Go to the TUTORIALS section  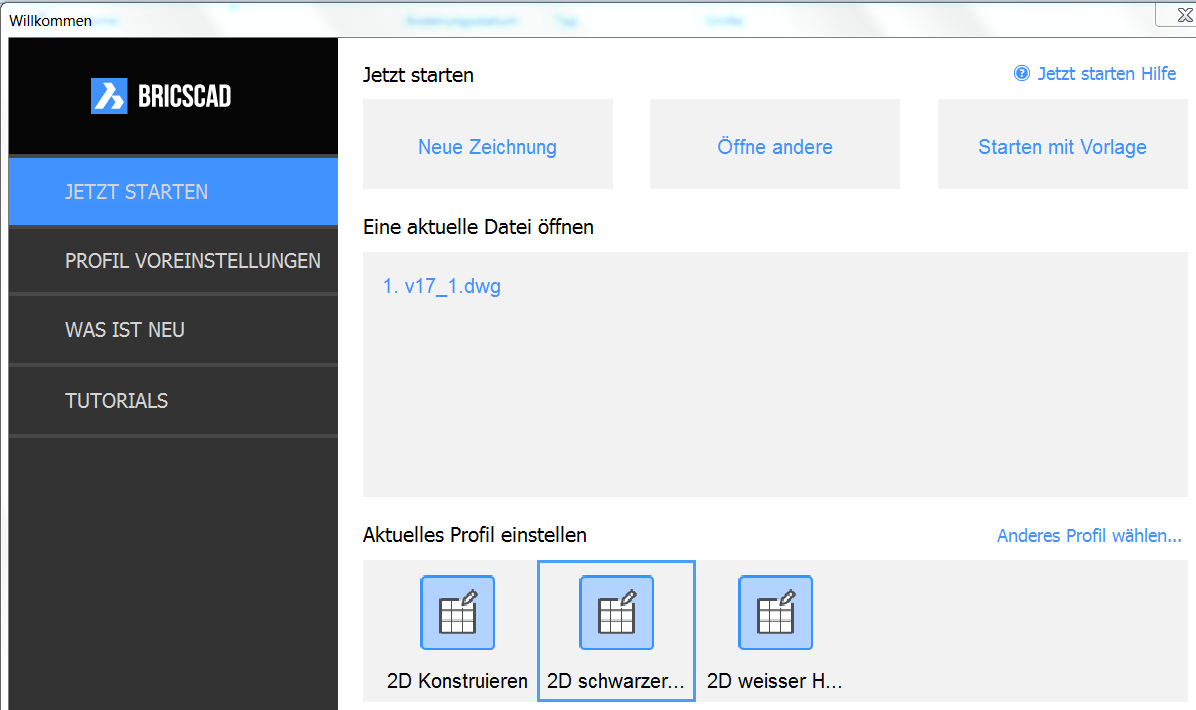[x=173, y=400]
